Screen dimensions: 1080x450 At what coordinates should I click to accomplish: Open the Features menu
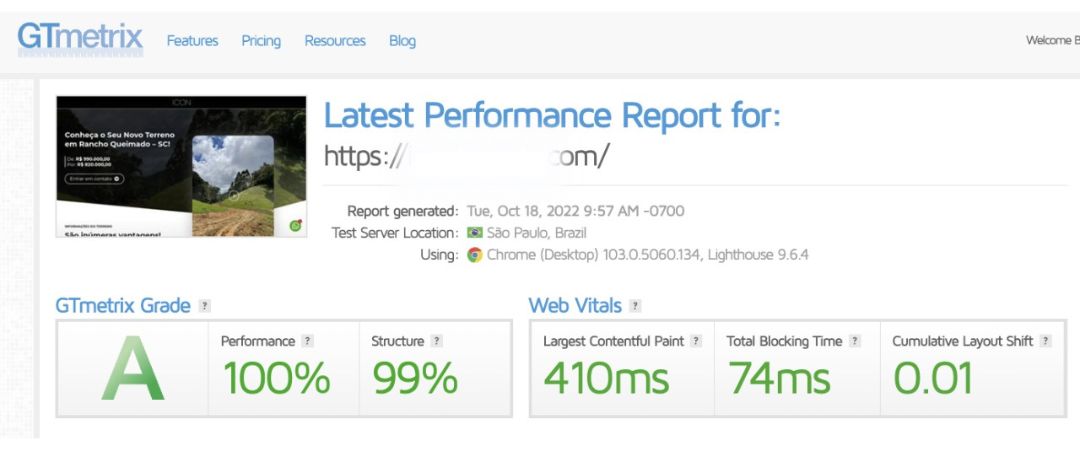pyautogui.click(x=192, y=41)
